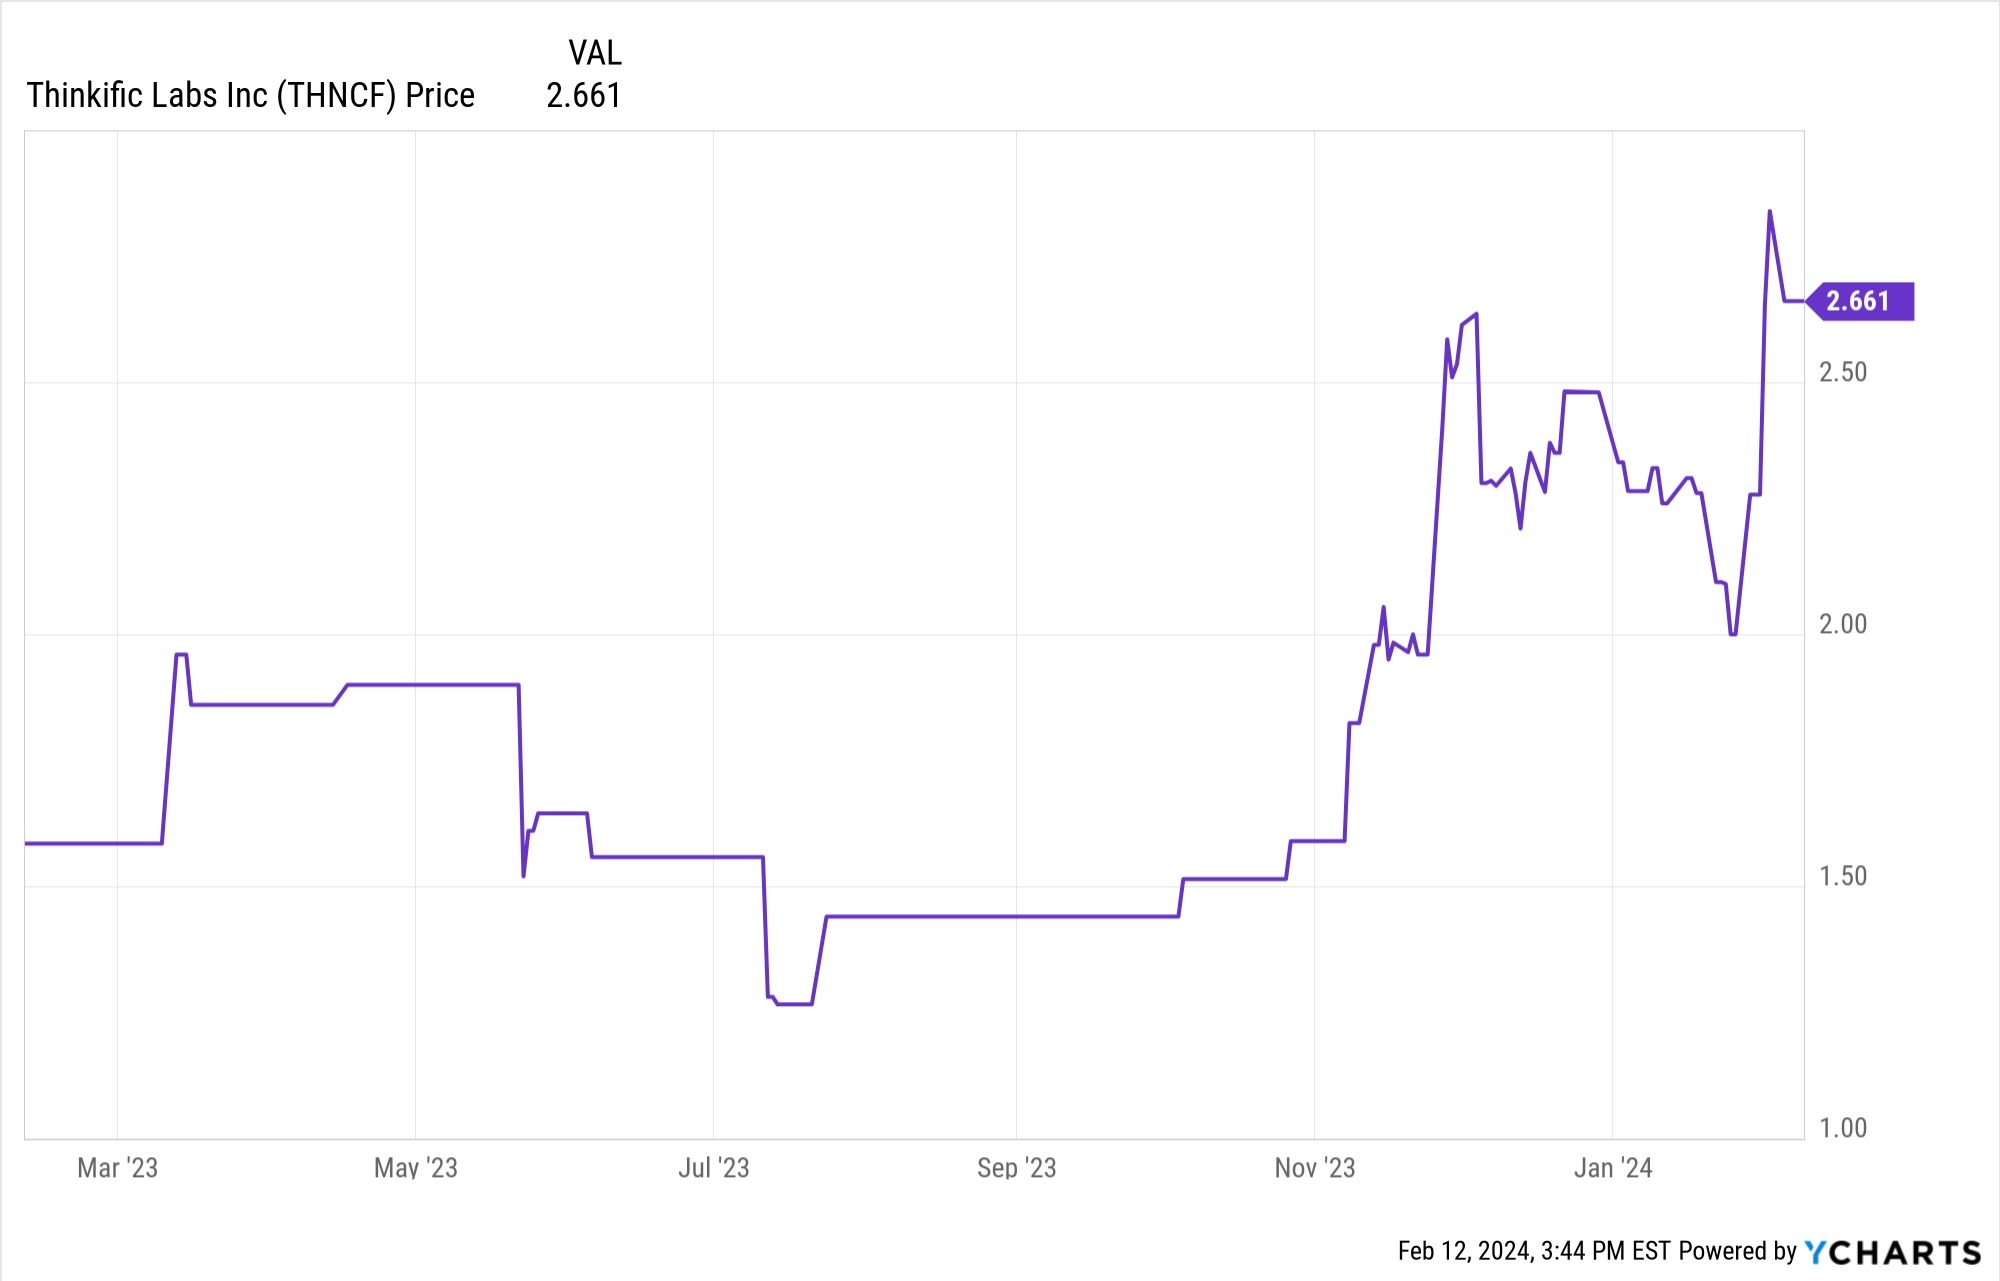2000x1281 pixels.
Task: Click the highest peak of the price line
Action: coord(1770,212)
